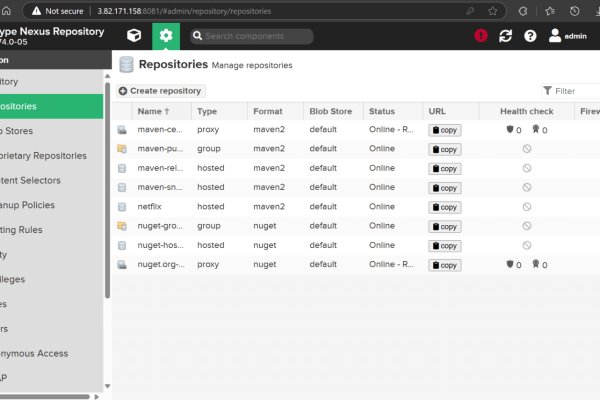
Task: Click the maven-public group repository icon
Action: (122, 149)
